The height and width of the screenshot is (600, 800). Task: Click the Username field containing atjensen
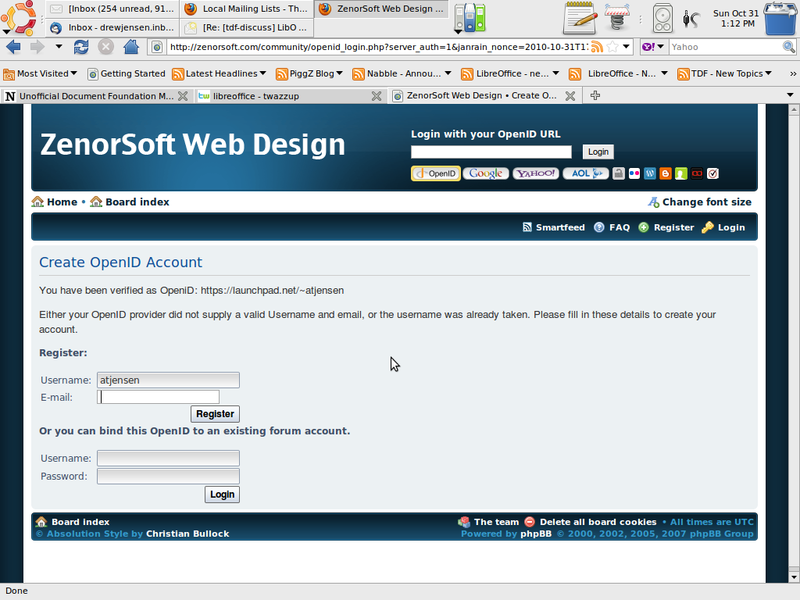tap(168, 380)
